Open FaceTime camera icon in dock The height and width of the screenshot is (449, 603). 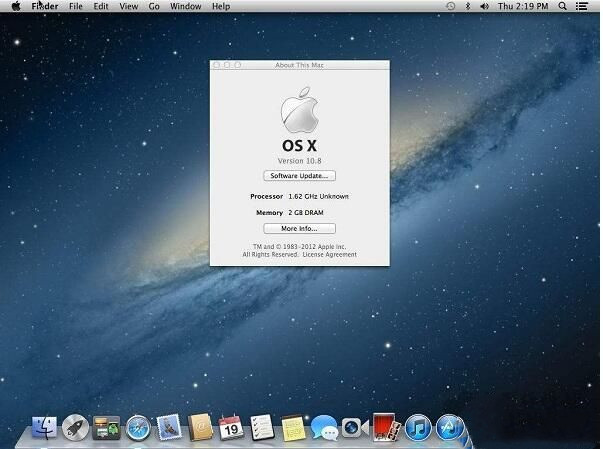(x=355, y=427)
